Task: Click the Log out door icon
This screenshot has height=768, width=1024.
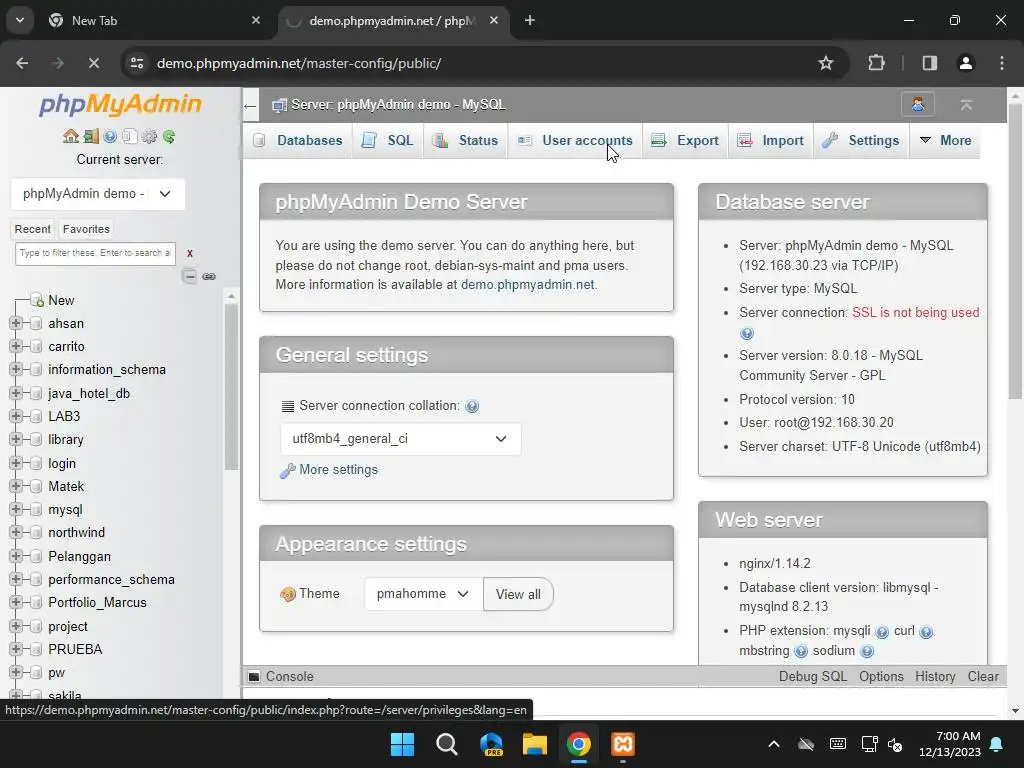Action: 91,136
